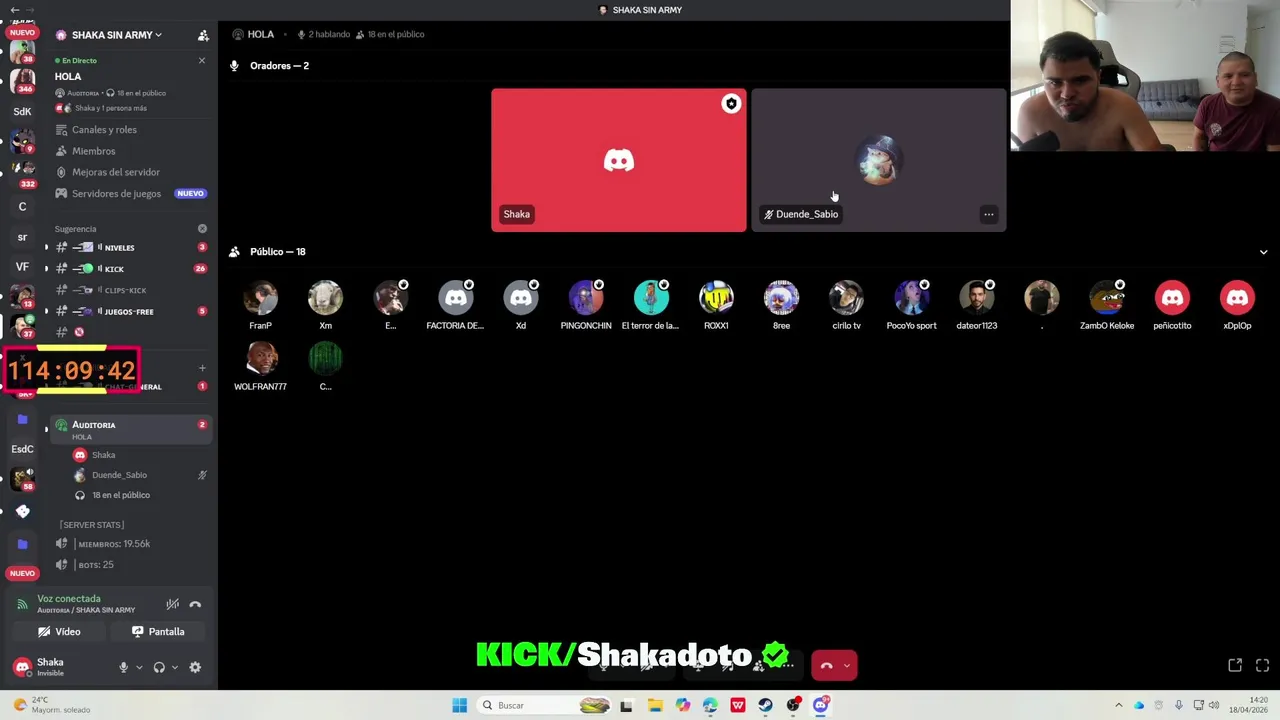Open headphone options arrow next to headset

pos(174,667)
